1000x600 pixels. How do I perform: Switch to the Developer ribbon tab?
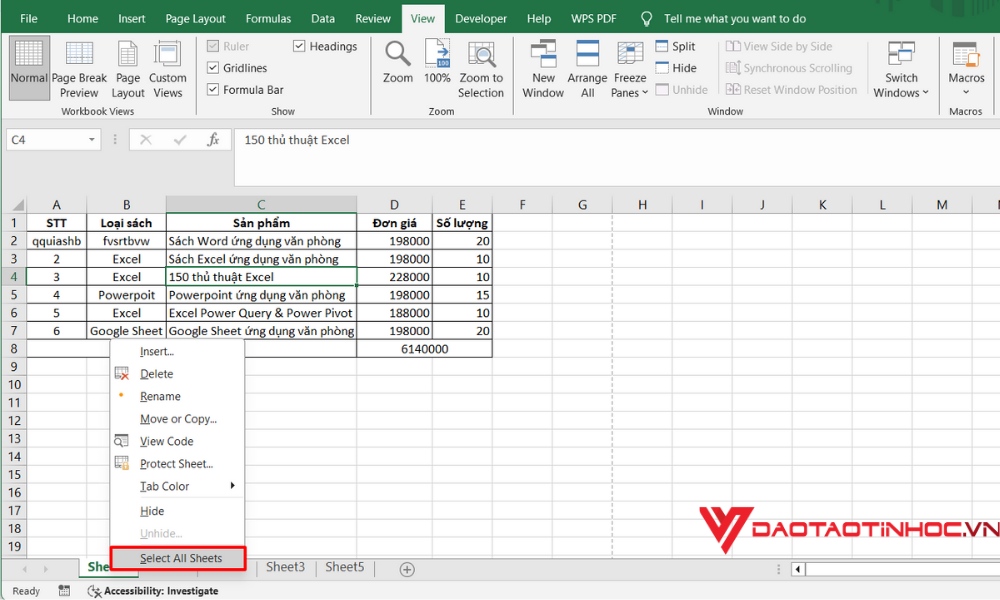(x=480, y=17)
